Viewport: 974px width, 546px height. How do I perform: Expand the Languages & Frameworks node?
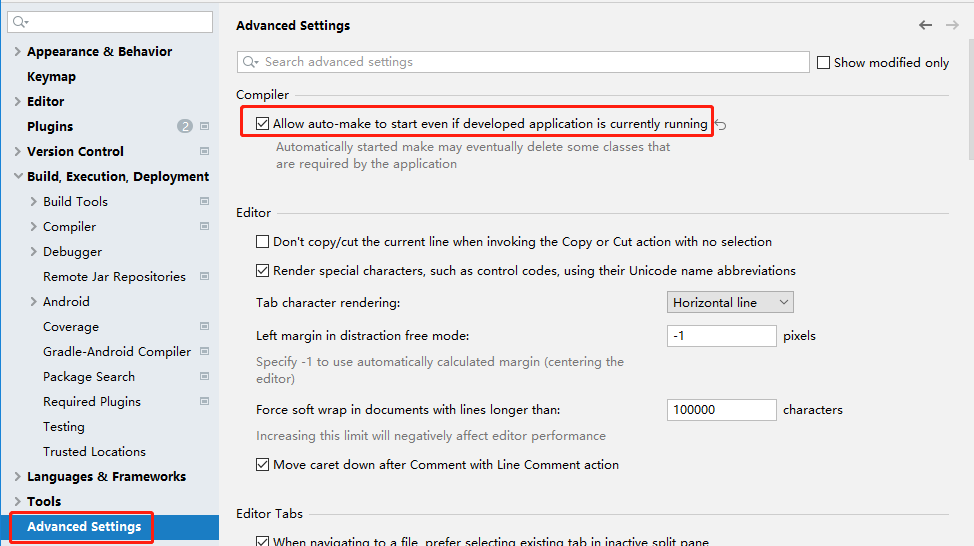pyautogui.click(x=17, y=476)
